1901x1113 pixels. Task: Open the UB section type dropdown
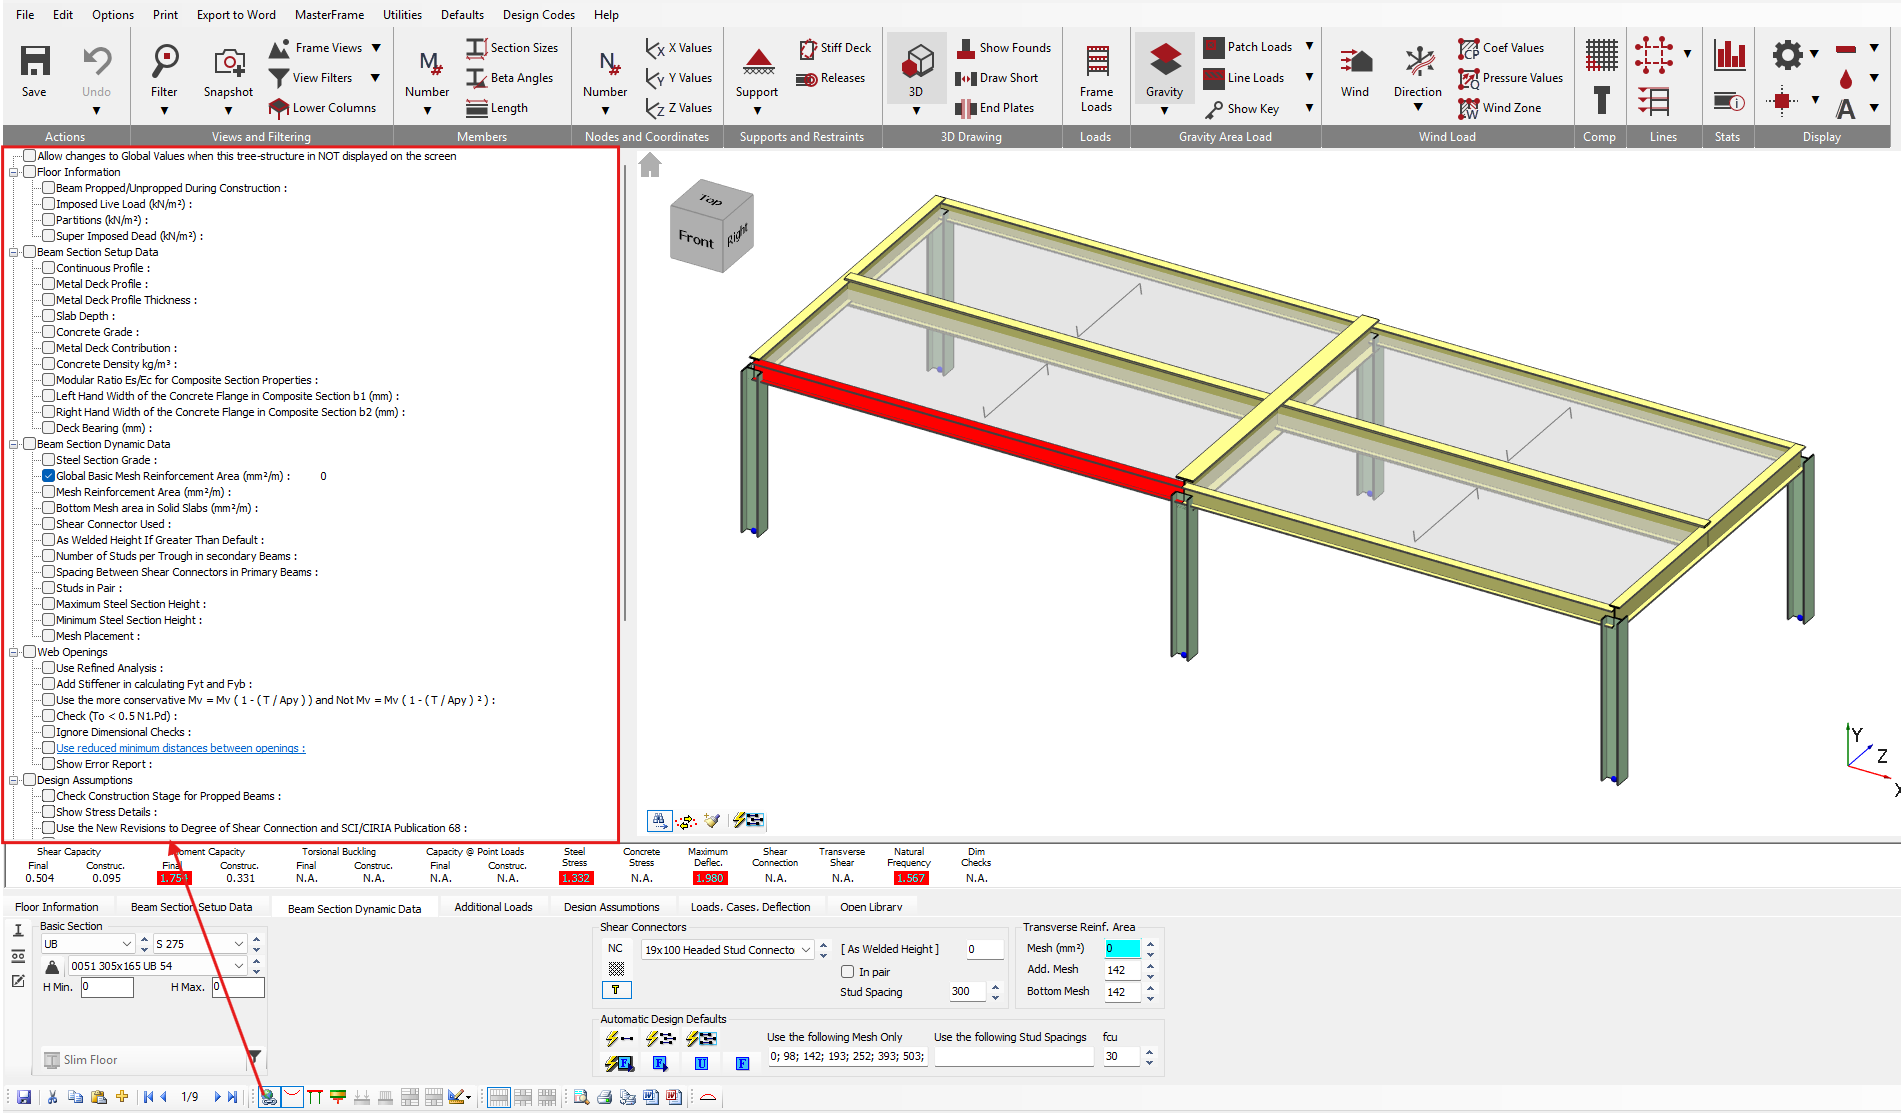[127, 944]
